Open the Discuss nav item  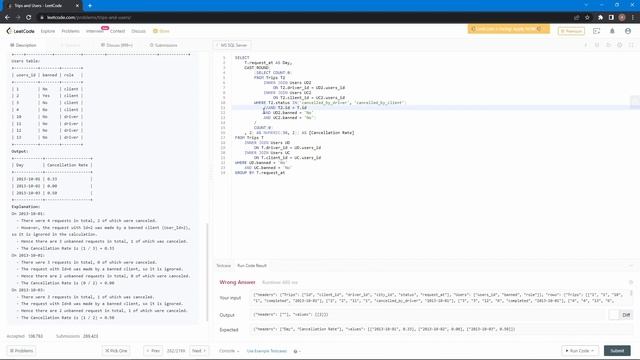pyautogui.click(x=138, y=31)
